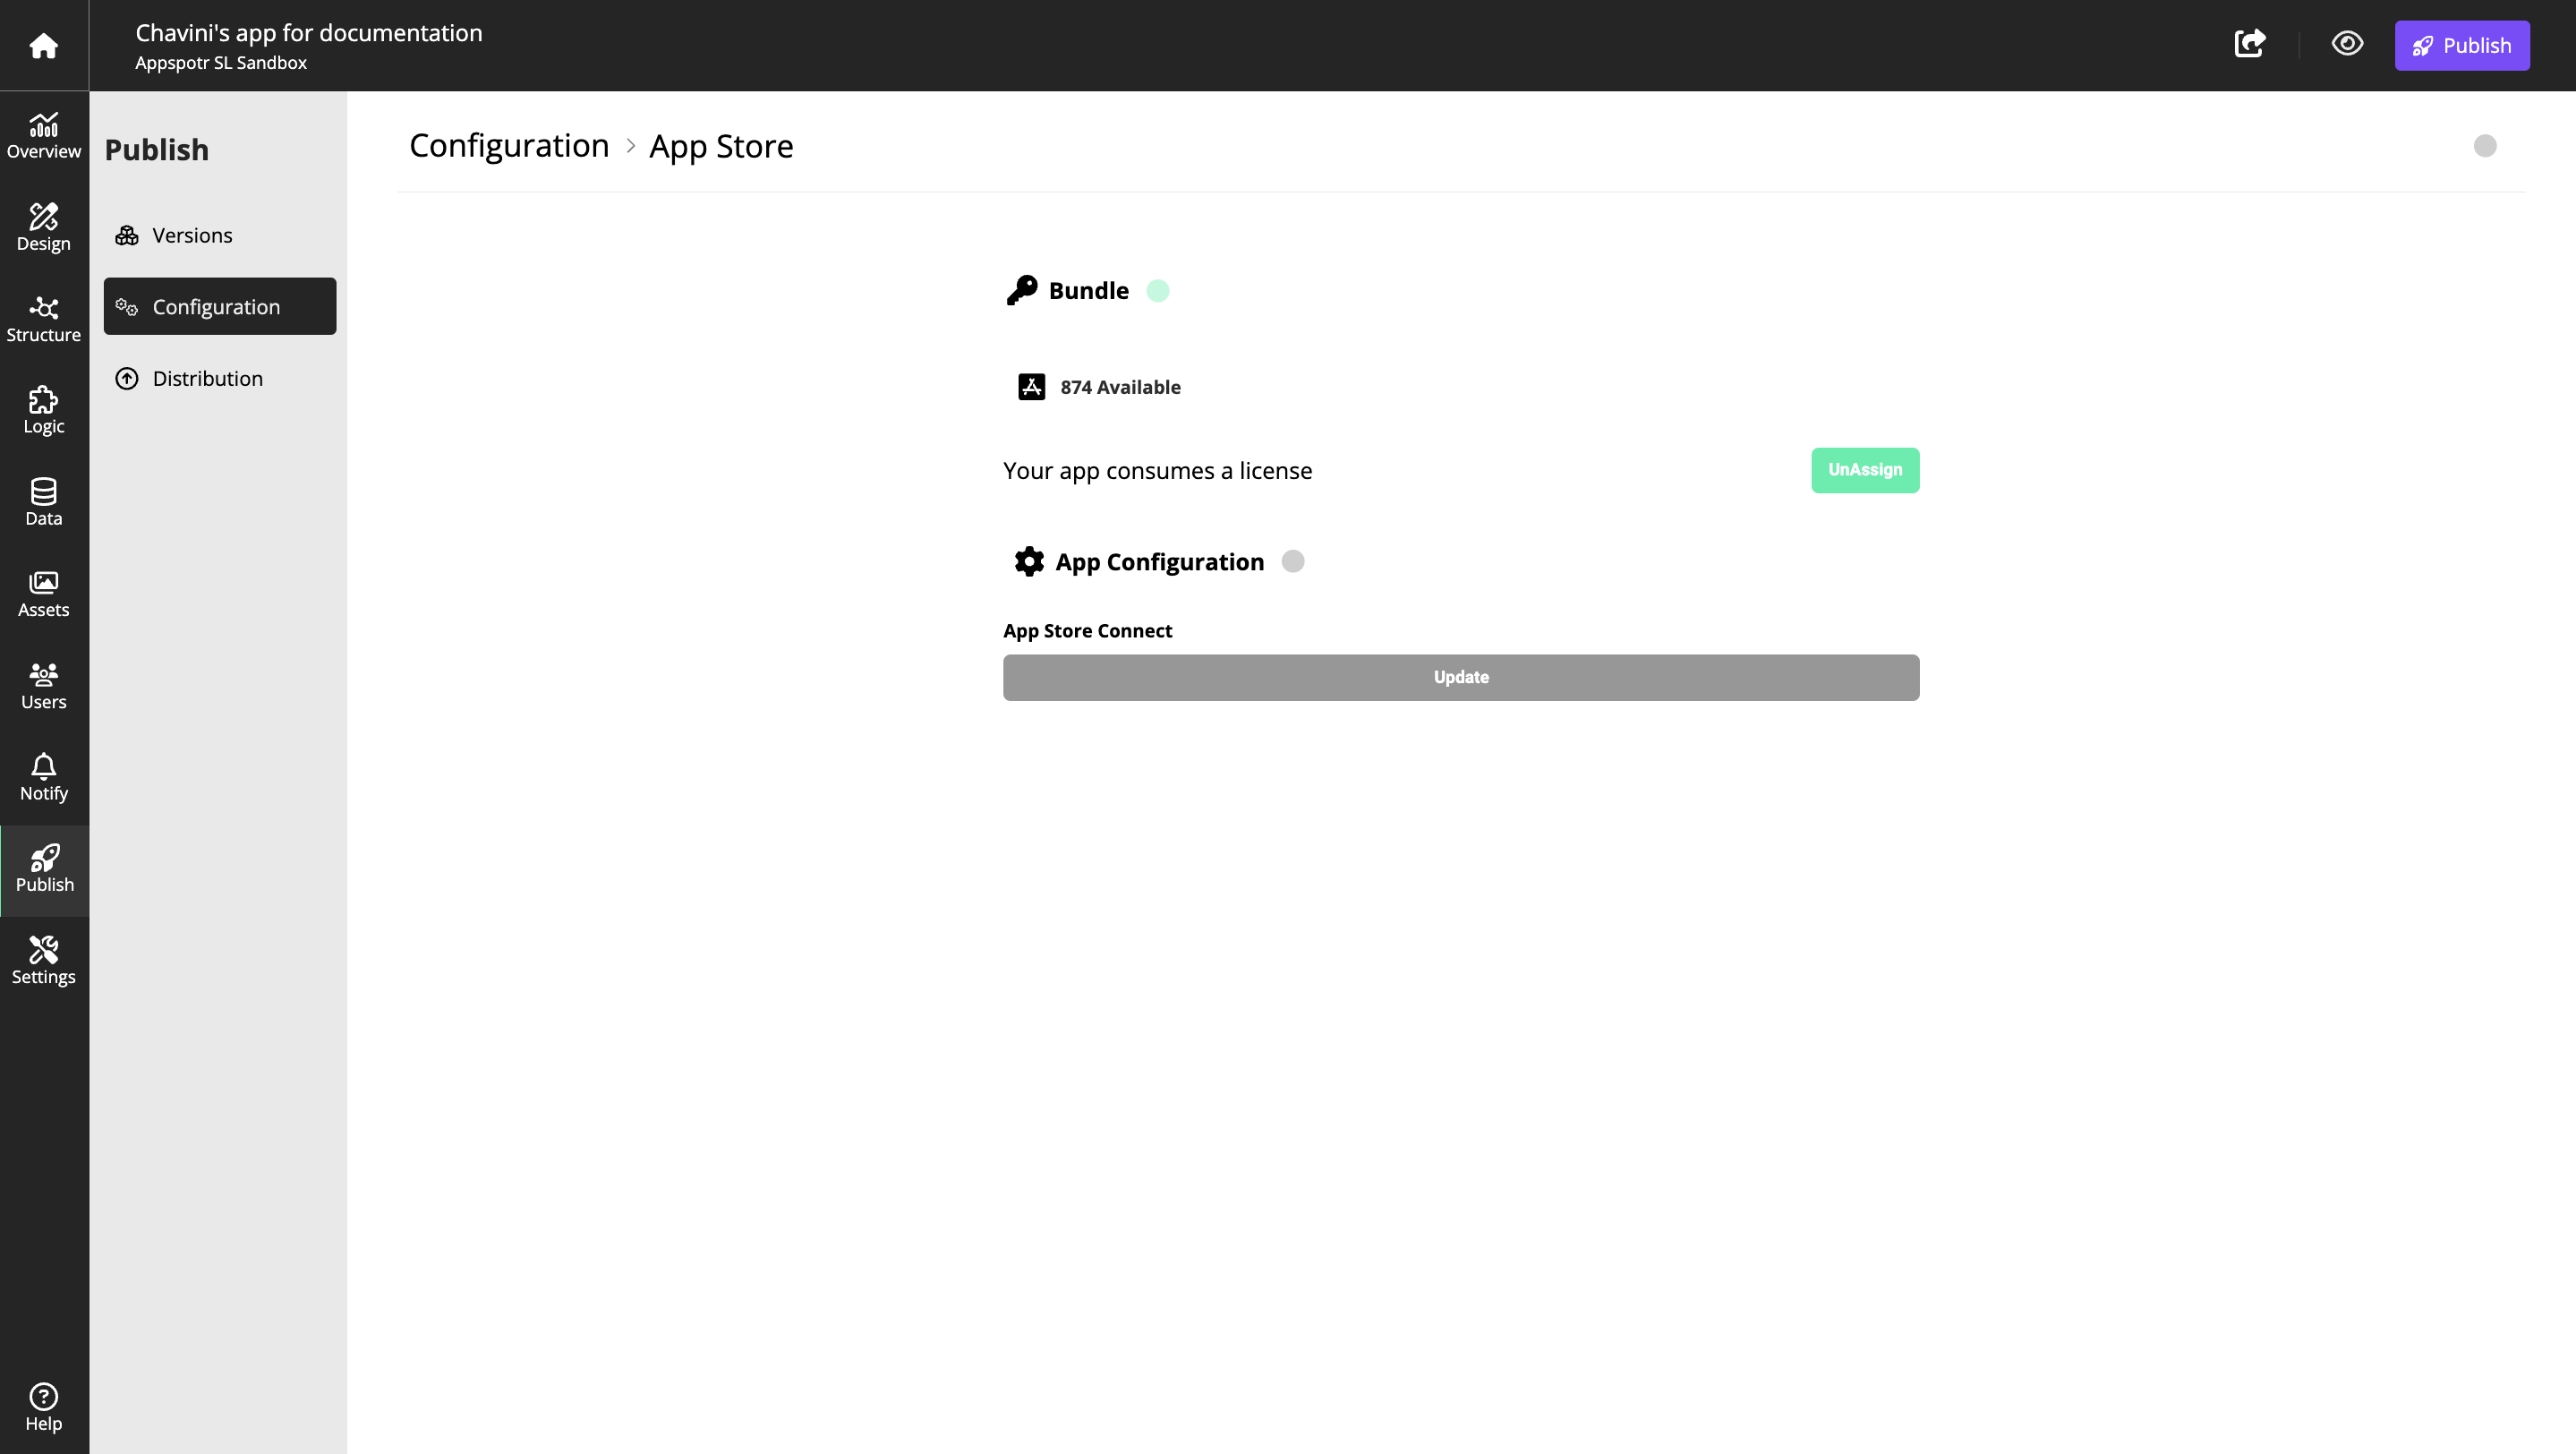This screenshot has width=2576, height=1454.
Task: Open the Design section
Action: 43,228
